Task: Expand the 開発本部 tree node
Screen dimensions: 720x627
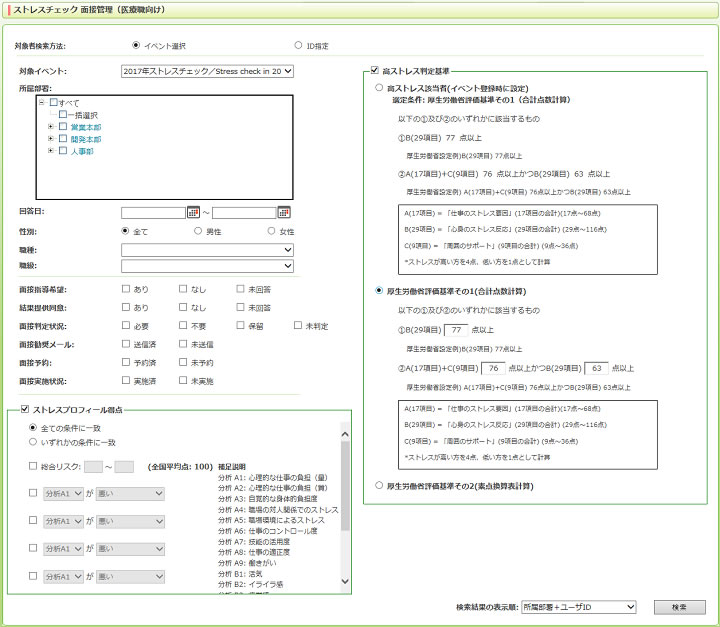Action: (x=51, y=138)
